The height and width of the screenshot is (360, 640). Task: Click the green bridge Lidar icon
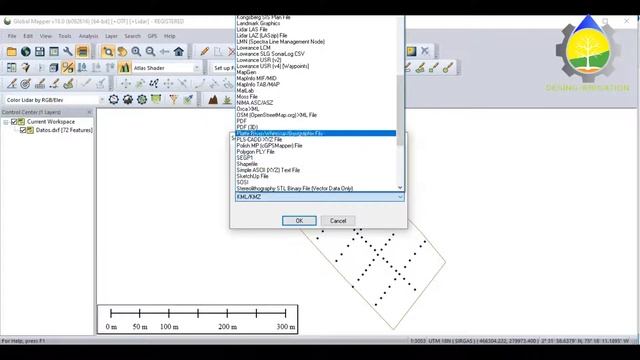point(156,100)
